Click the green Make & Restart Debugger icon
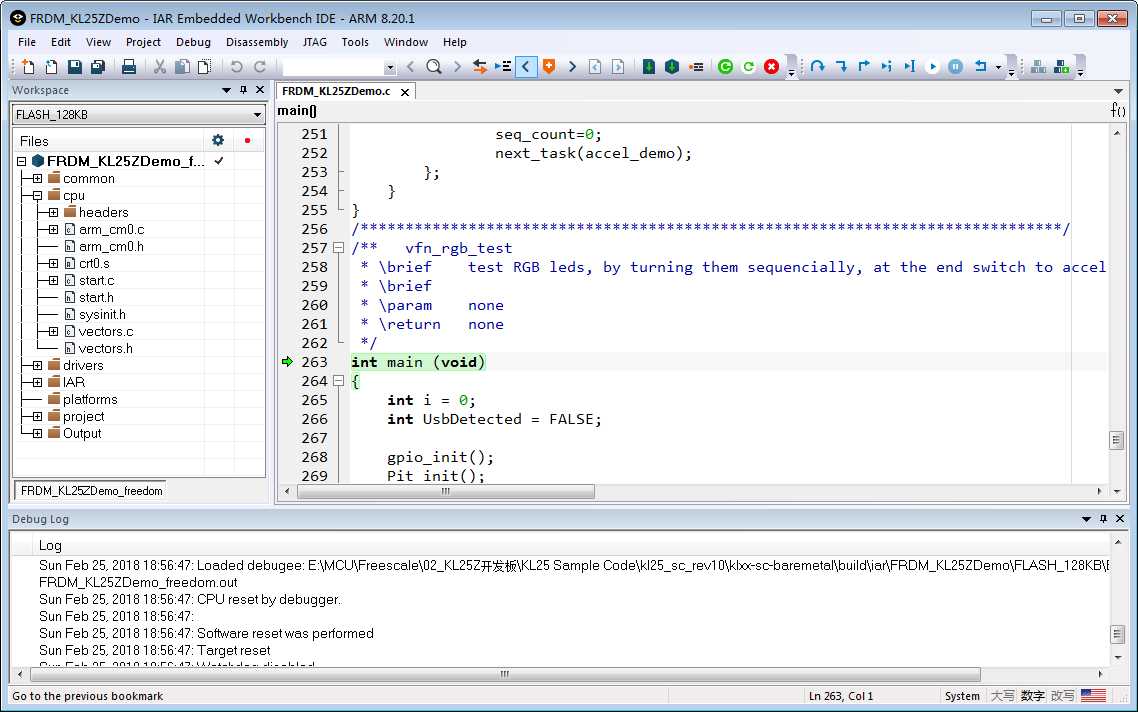 [725, 67]
